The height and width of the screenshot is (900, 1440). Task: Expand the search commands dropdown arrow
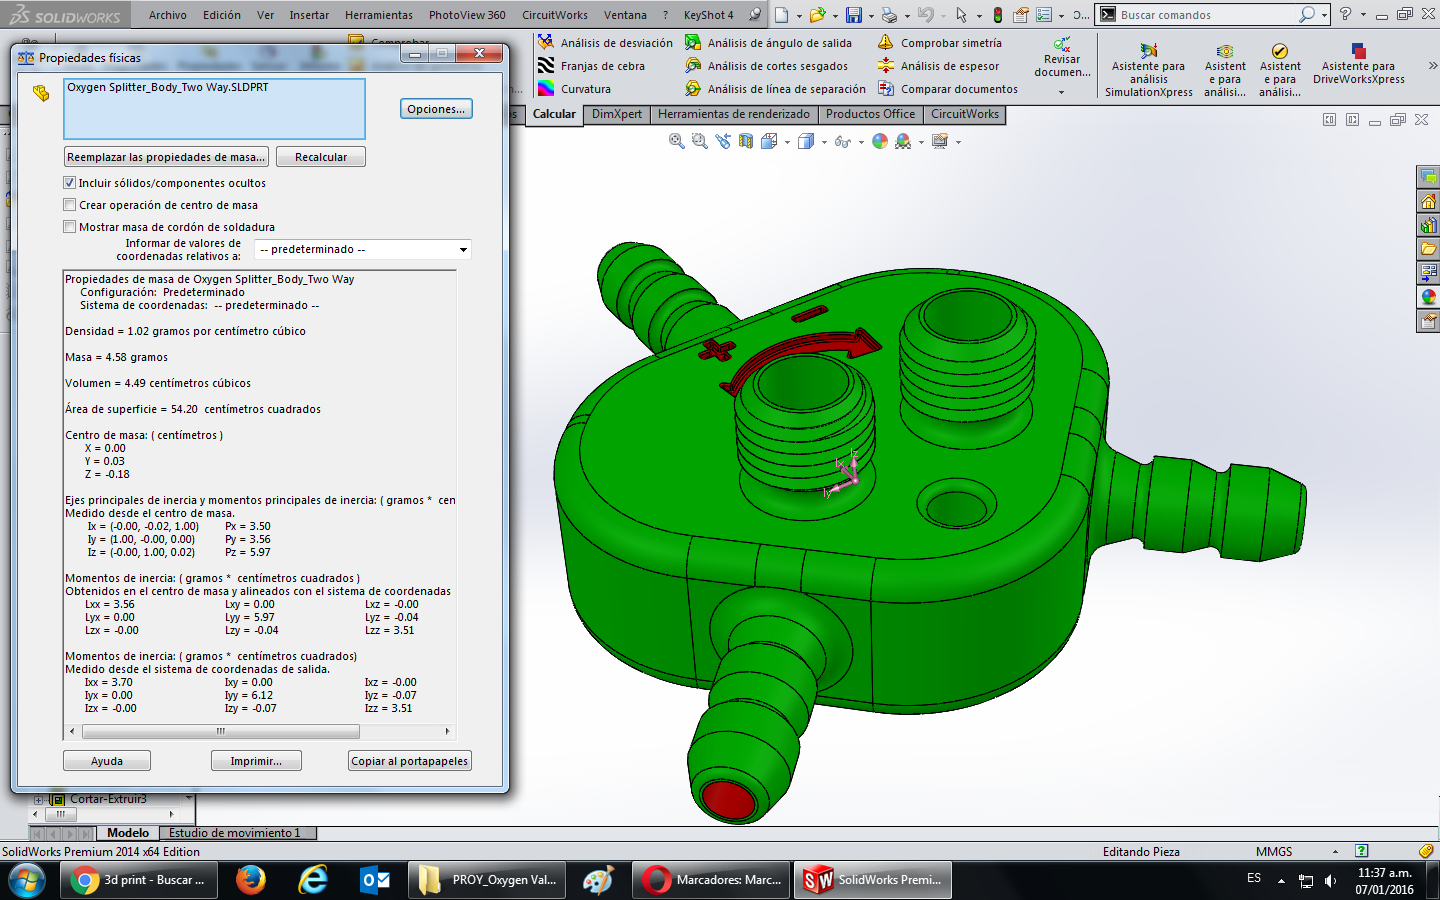click(1324, 15)
